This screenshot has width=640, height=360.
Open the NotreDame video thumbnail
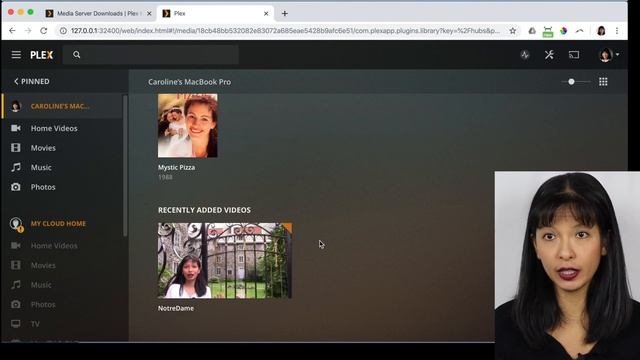click(225, 260)
